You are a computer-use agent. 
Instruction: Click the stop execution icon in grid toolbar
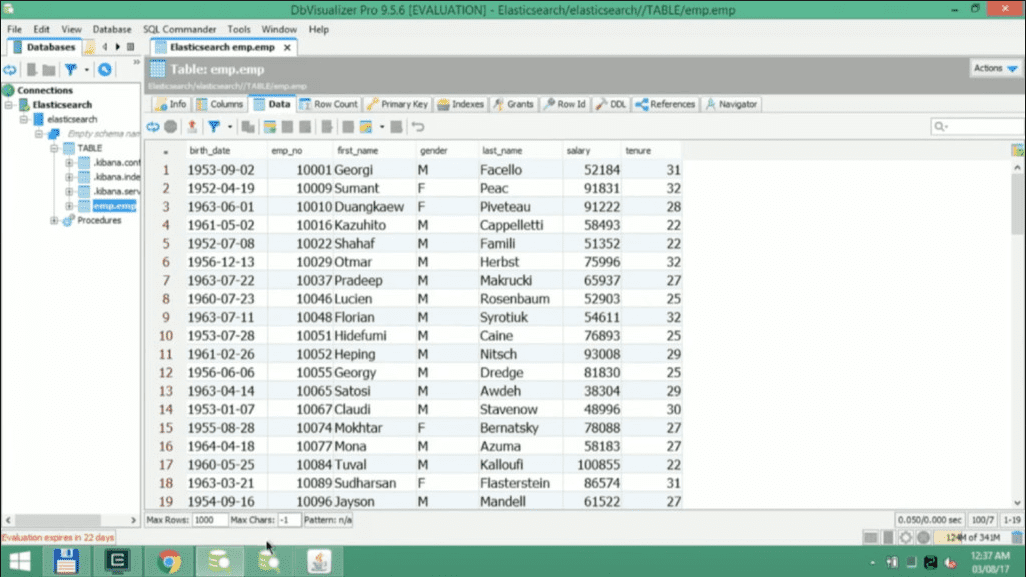[x=171, y=127]
